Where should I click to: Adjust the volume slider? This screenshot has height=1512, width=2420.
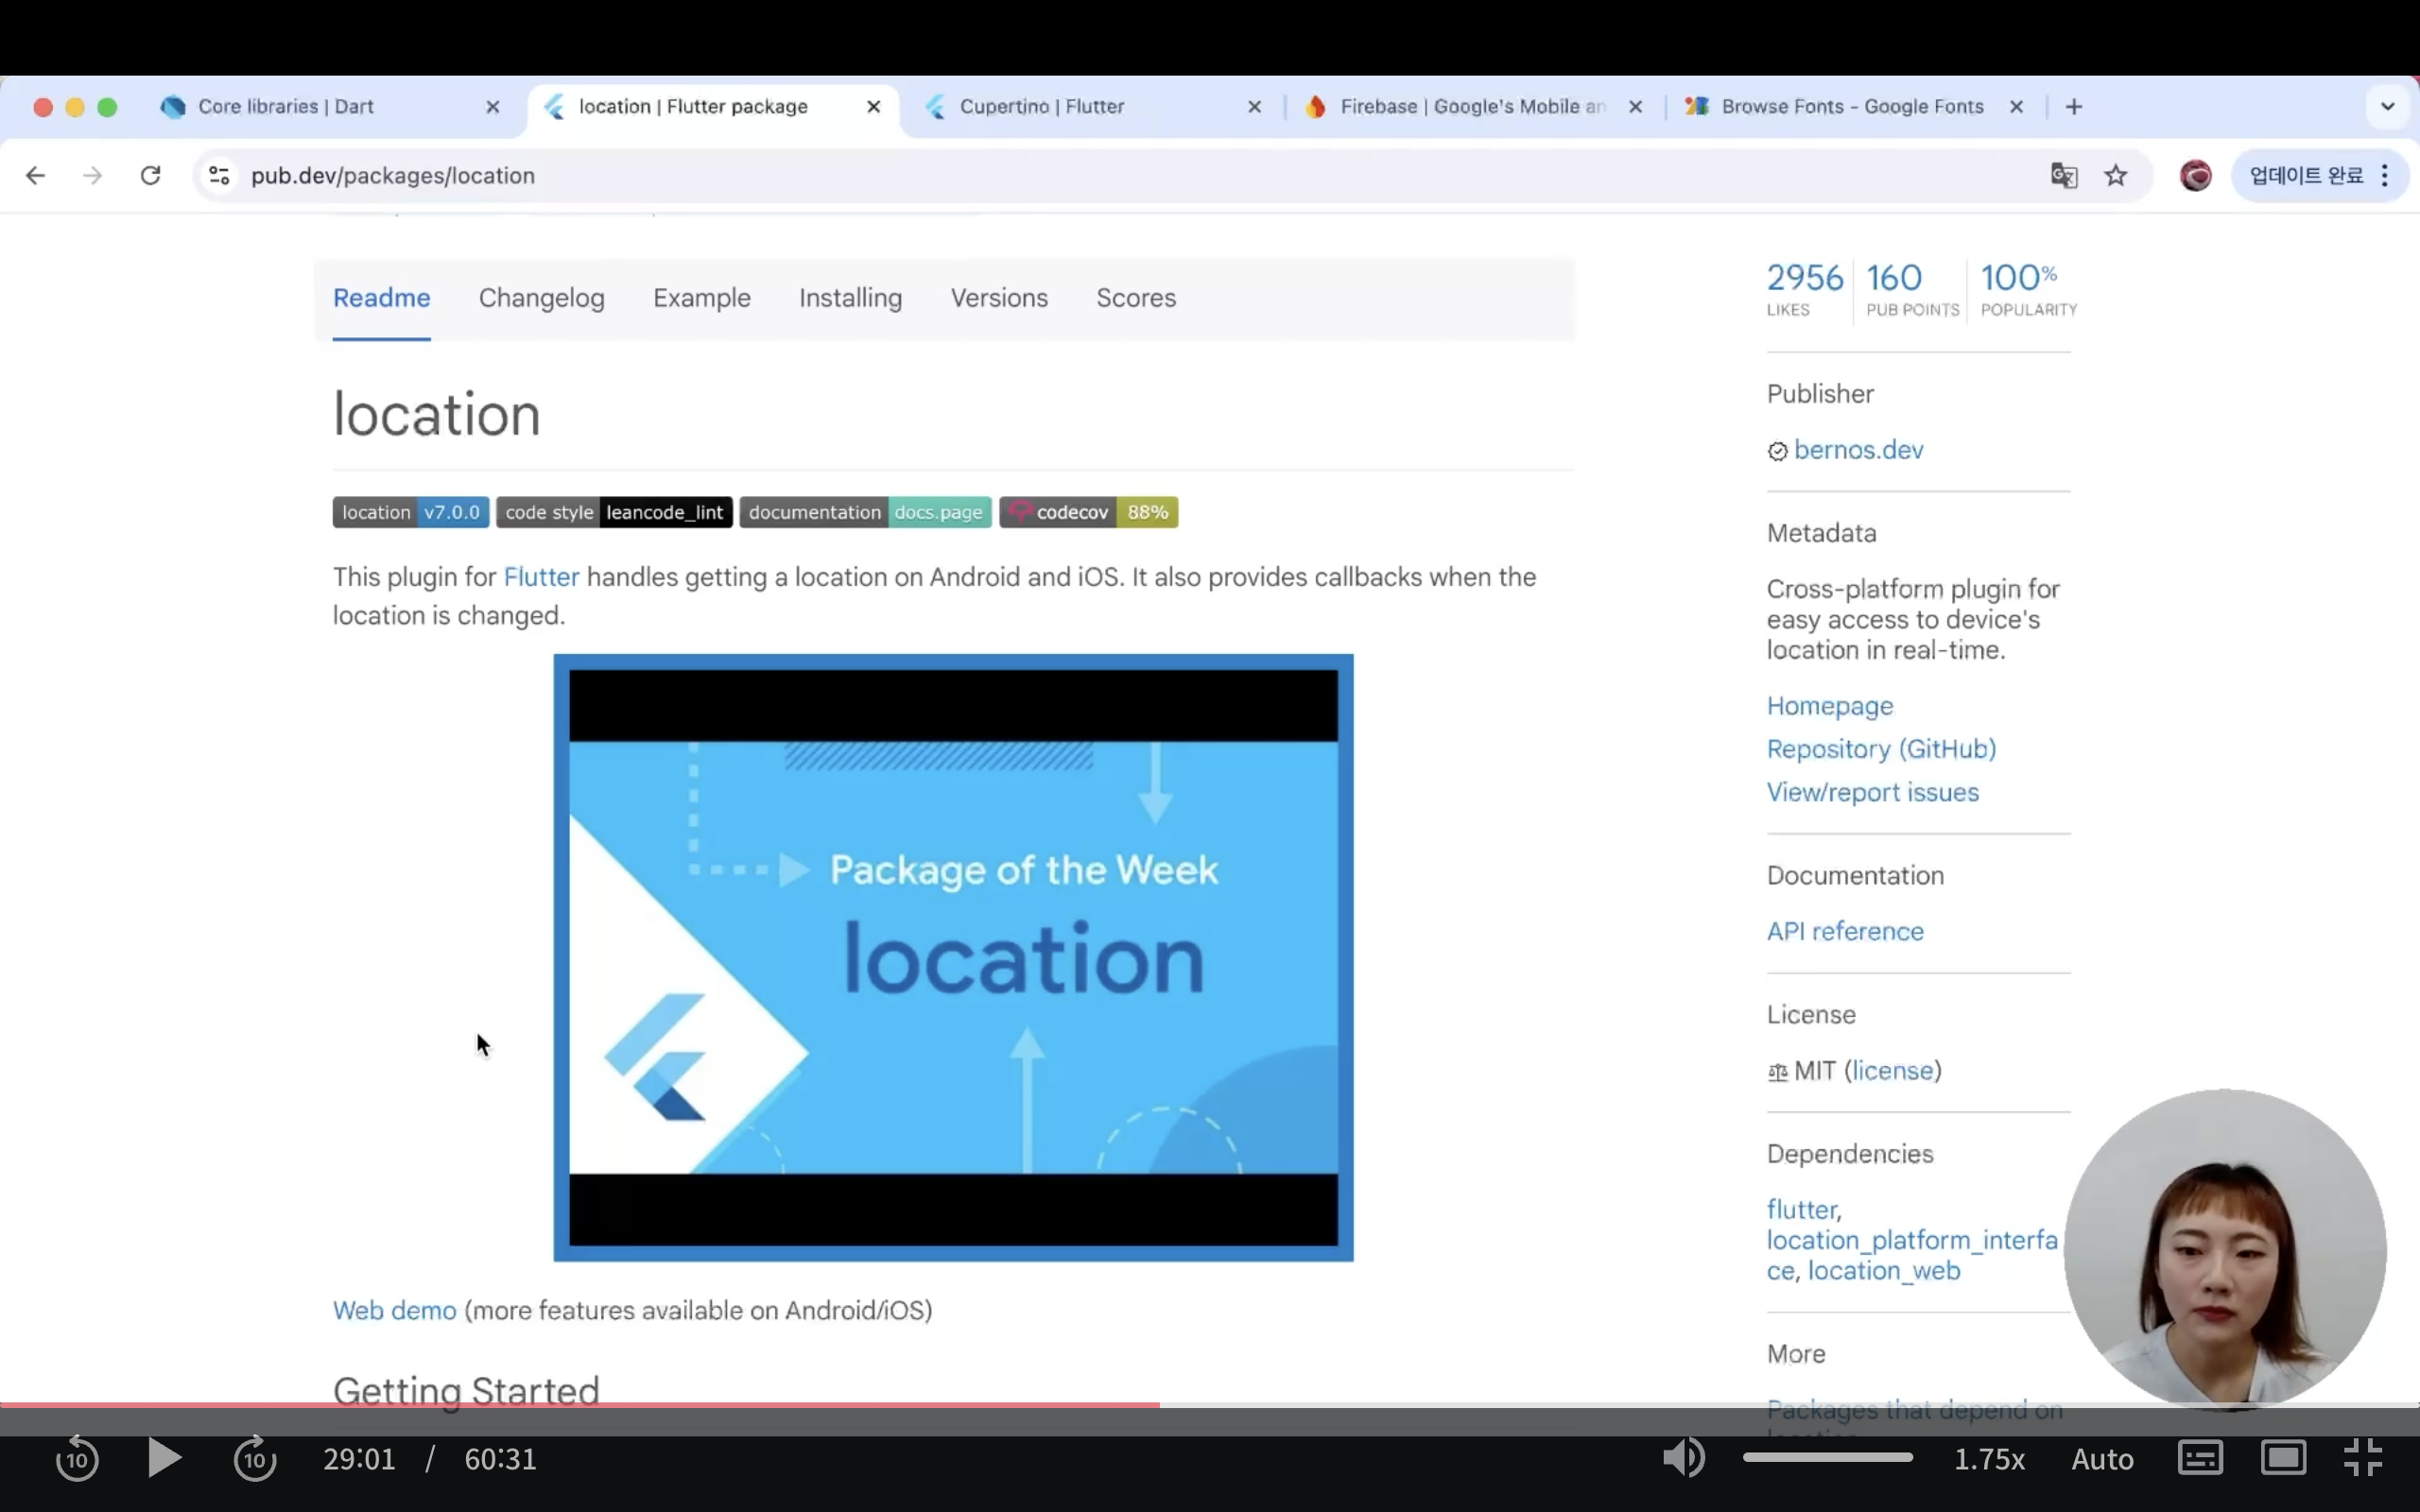click(1828, 1458)
